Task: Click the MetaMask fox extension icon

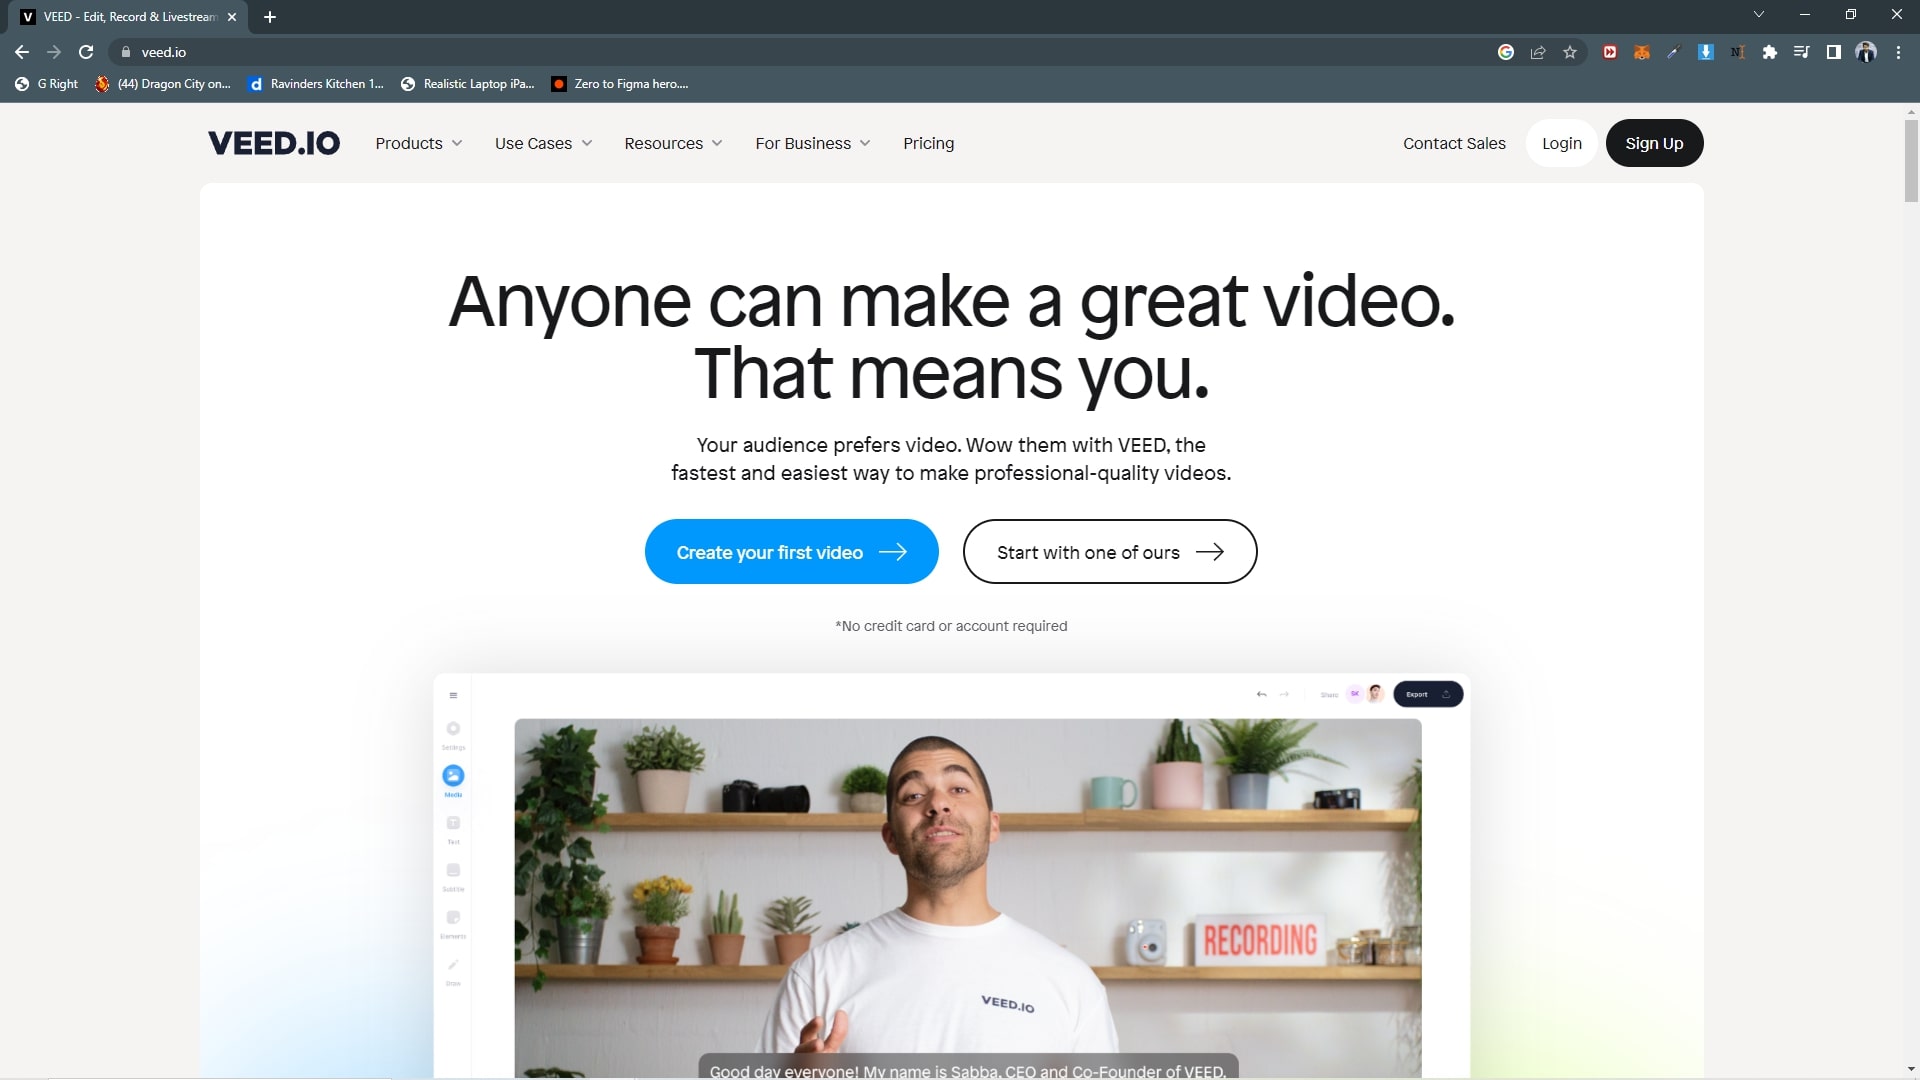Action: 1641,52
